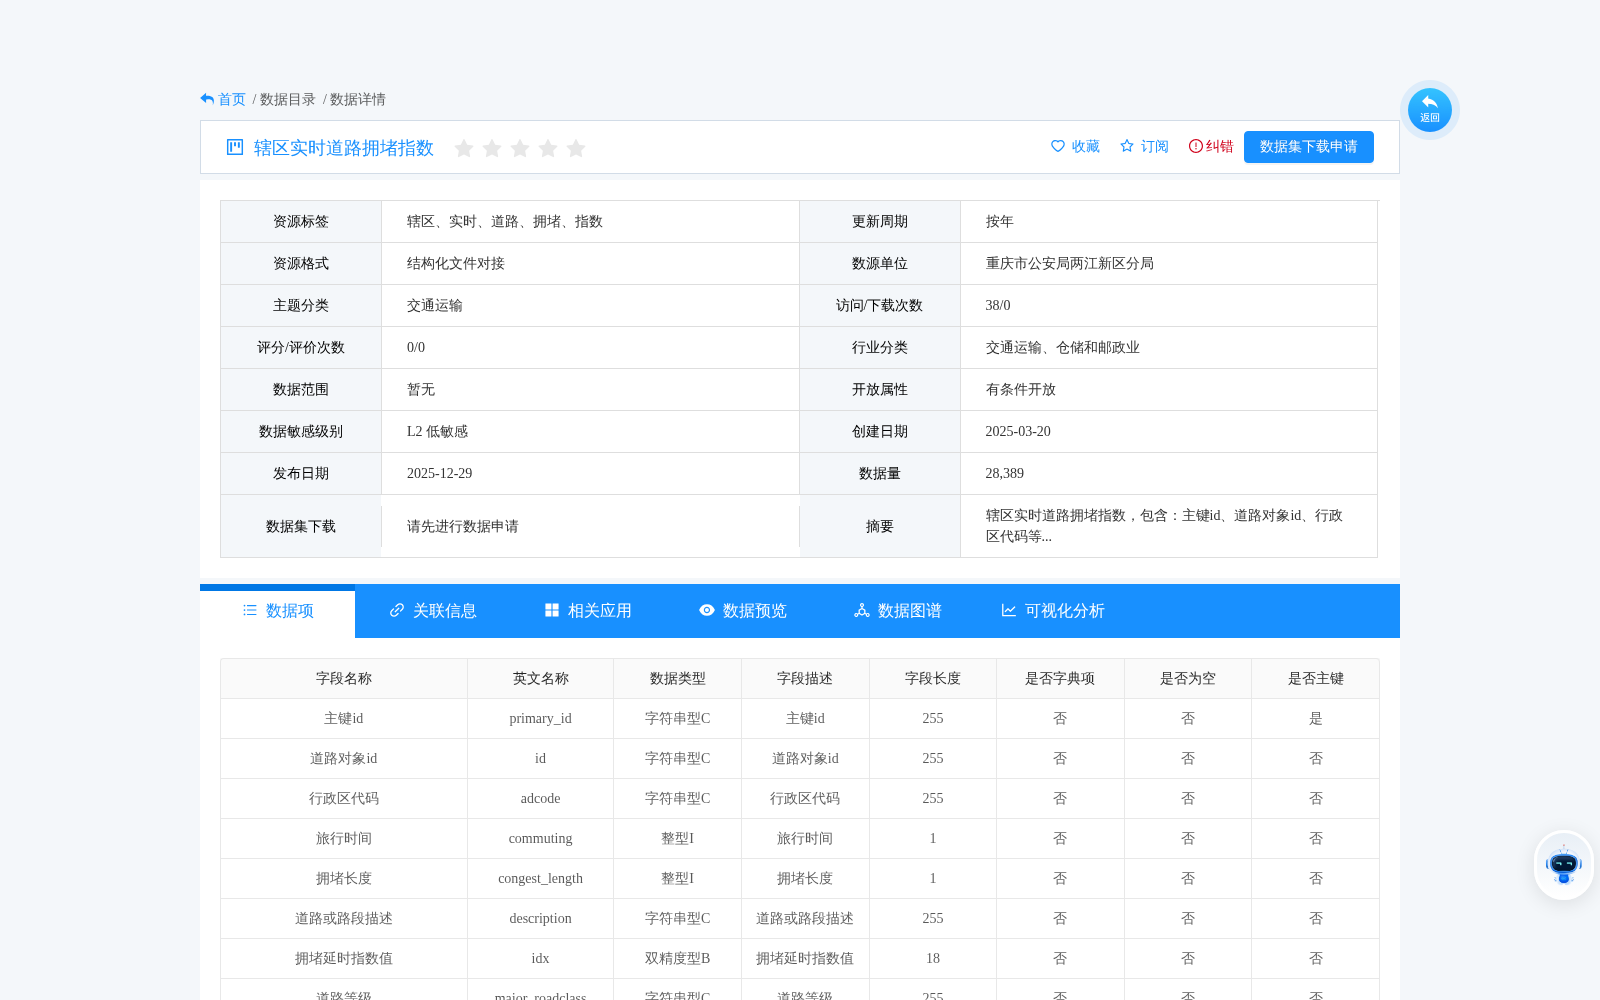This screenshot has width=1600, height=1000.
Task: Click the home arrow icon in breadcrumb
Action: click(207, 99)
